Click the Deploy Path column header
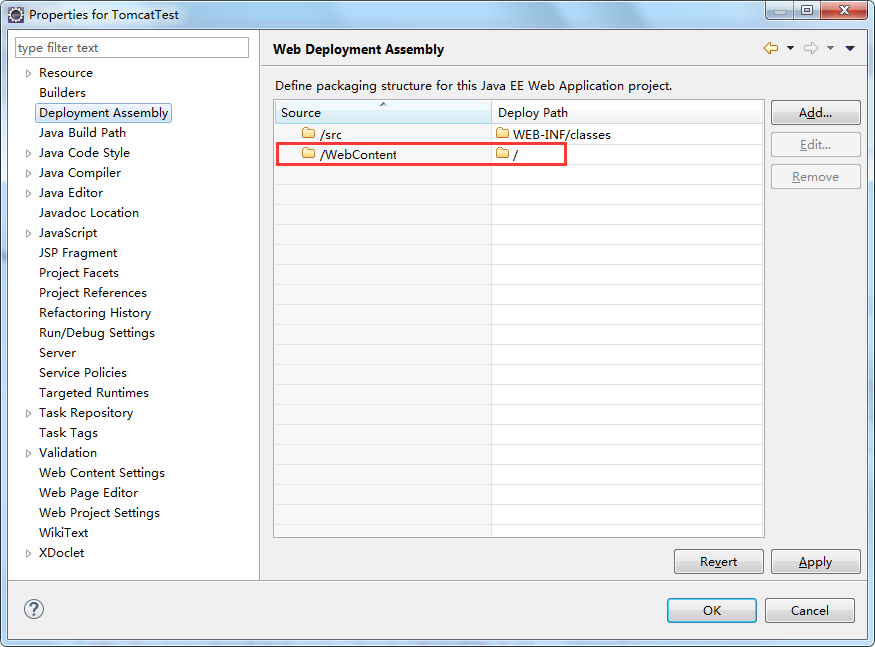 coord(627,112)
